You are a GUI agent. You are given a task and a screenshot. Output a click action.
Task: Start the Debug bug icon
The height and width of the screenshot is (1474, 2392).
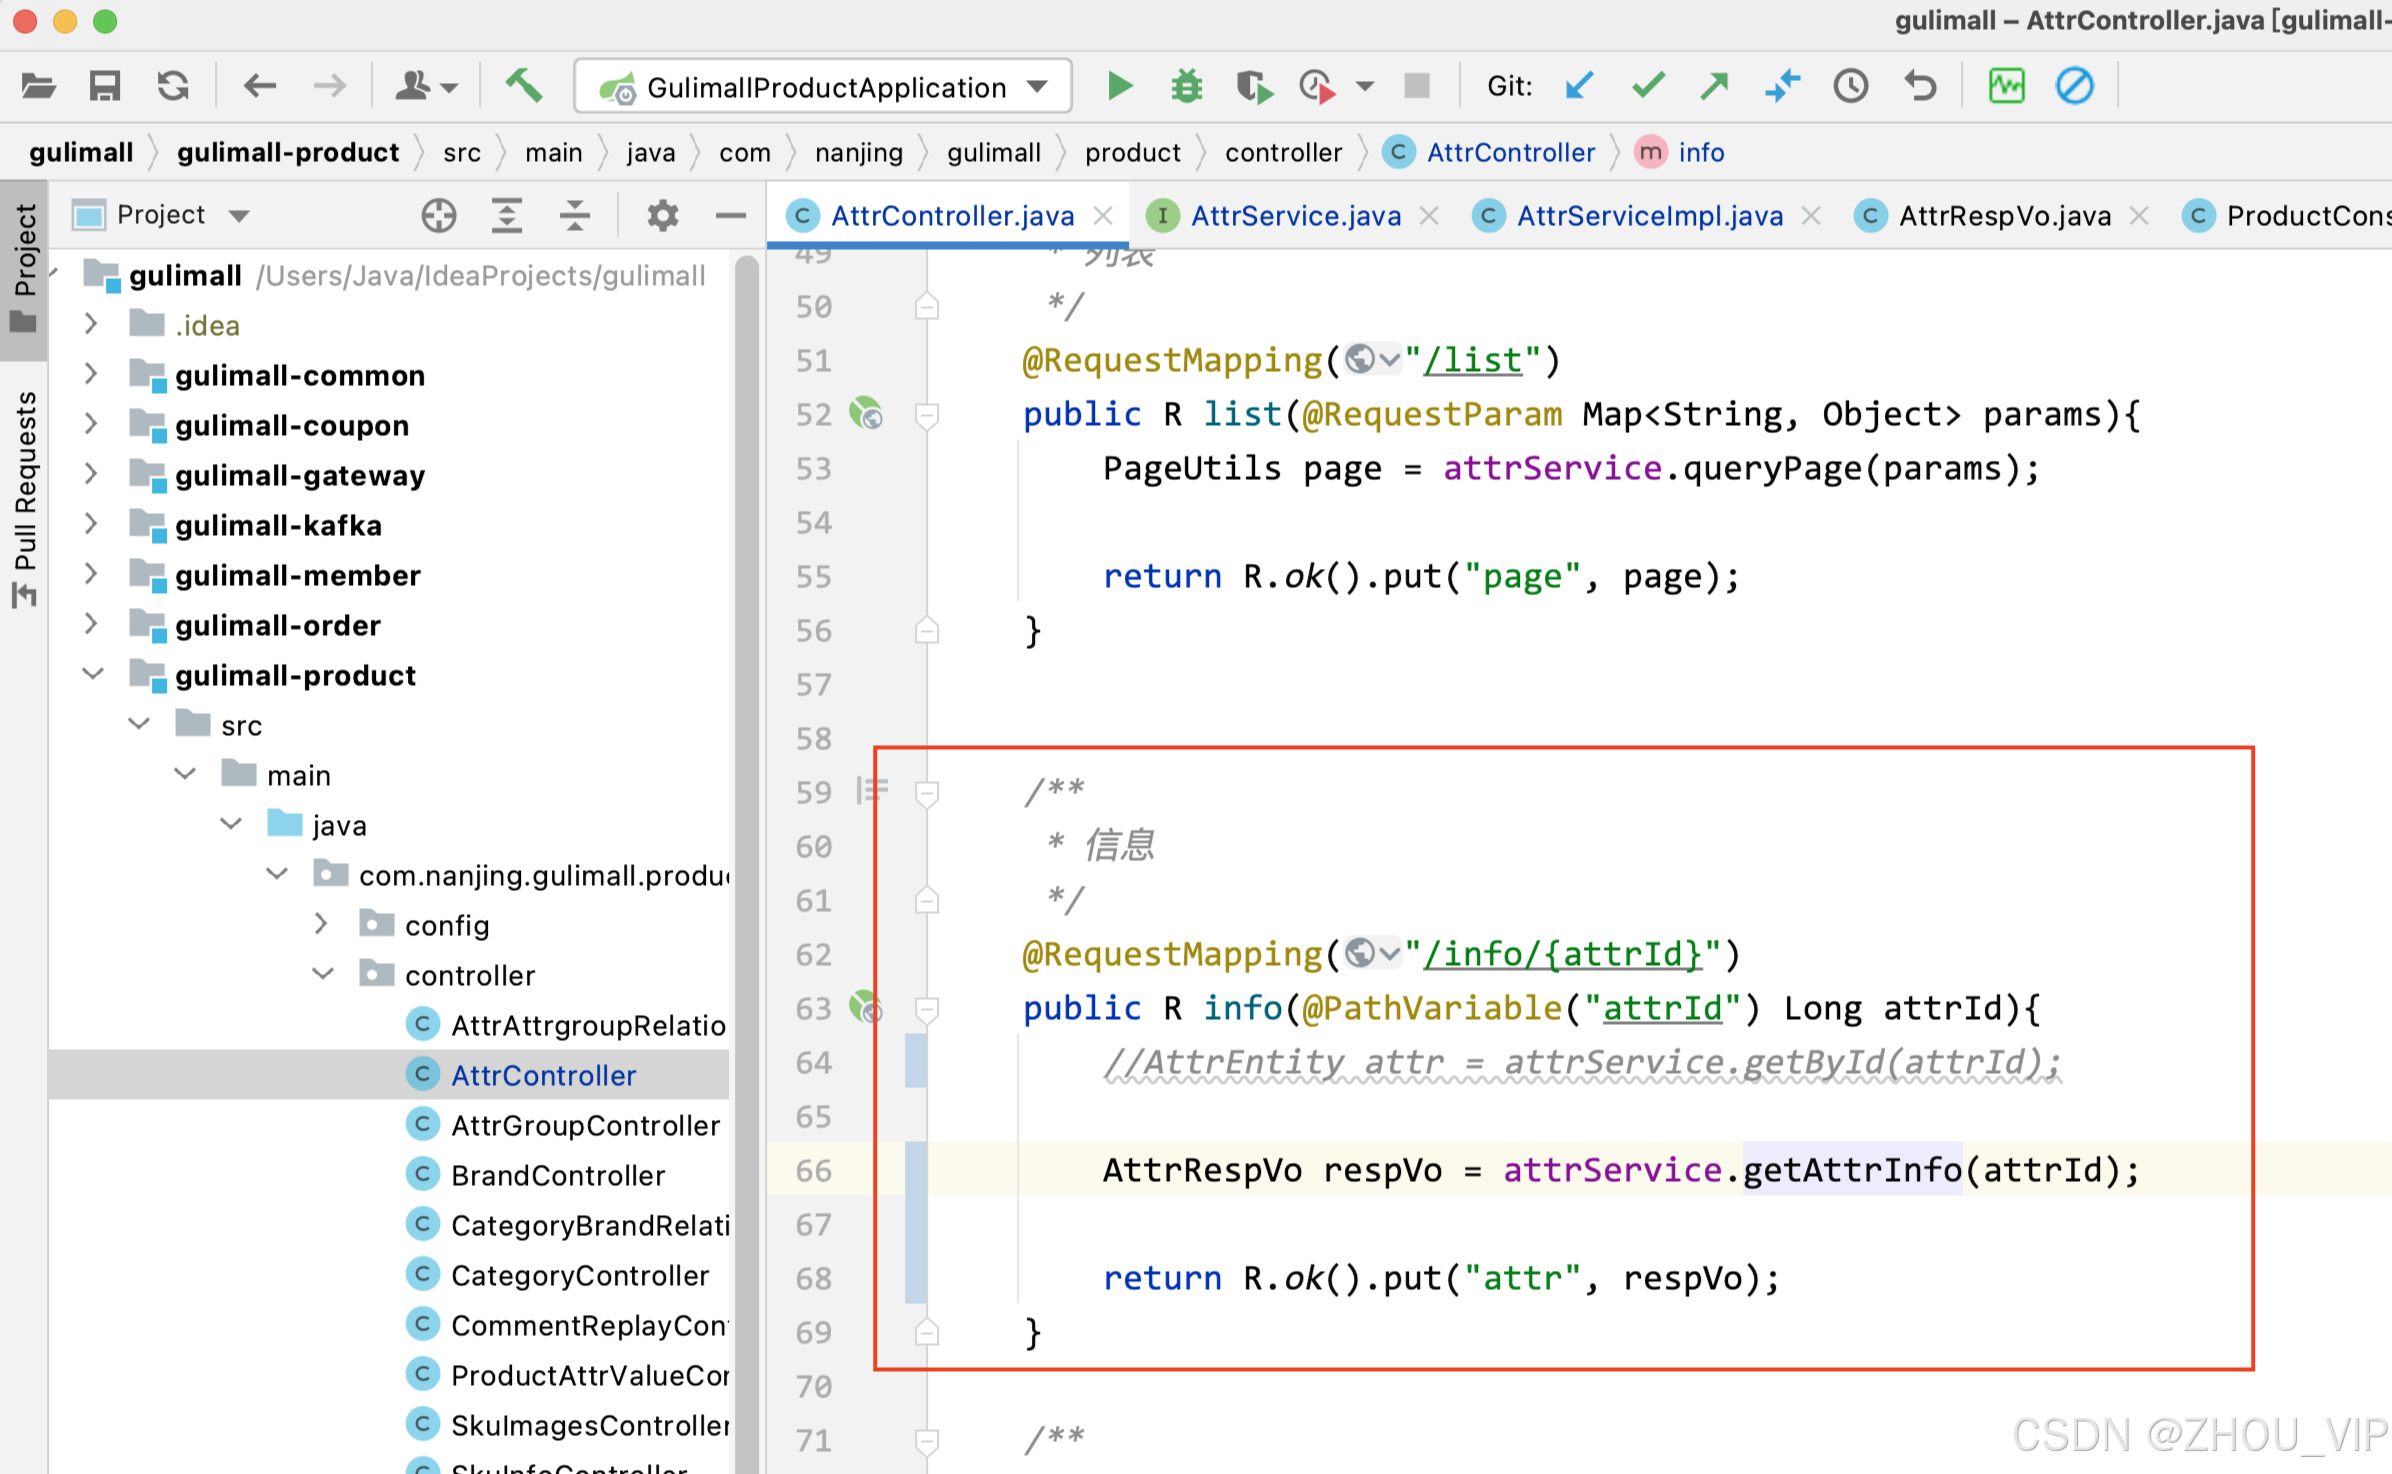[x=1186, y=87]
